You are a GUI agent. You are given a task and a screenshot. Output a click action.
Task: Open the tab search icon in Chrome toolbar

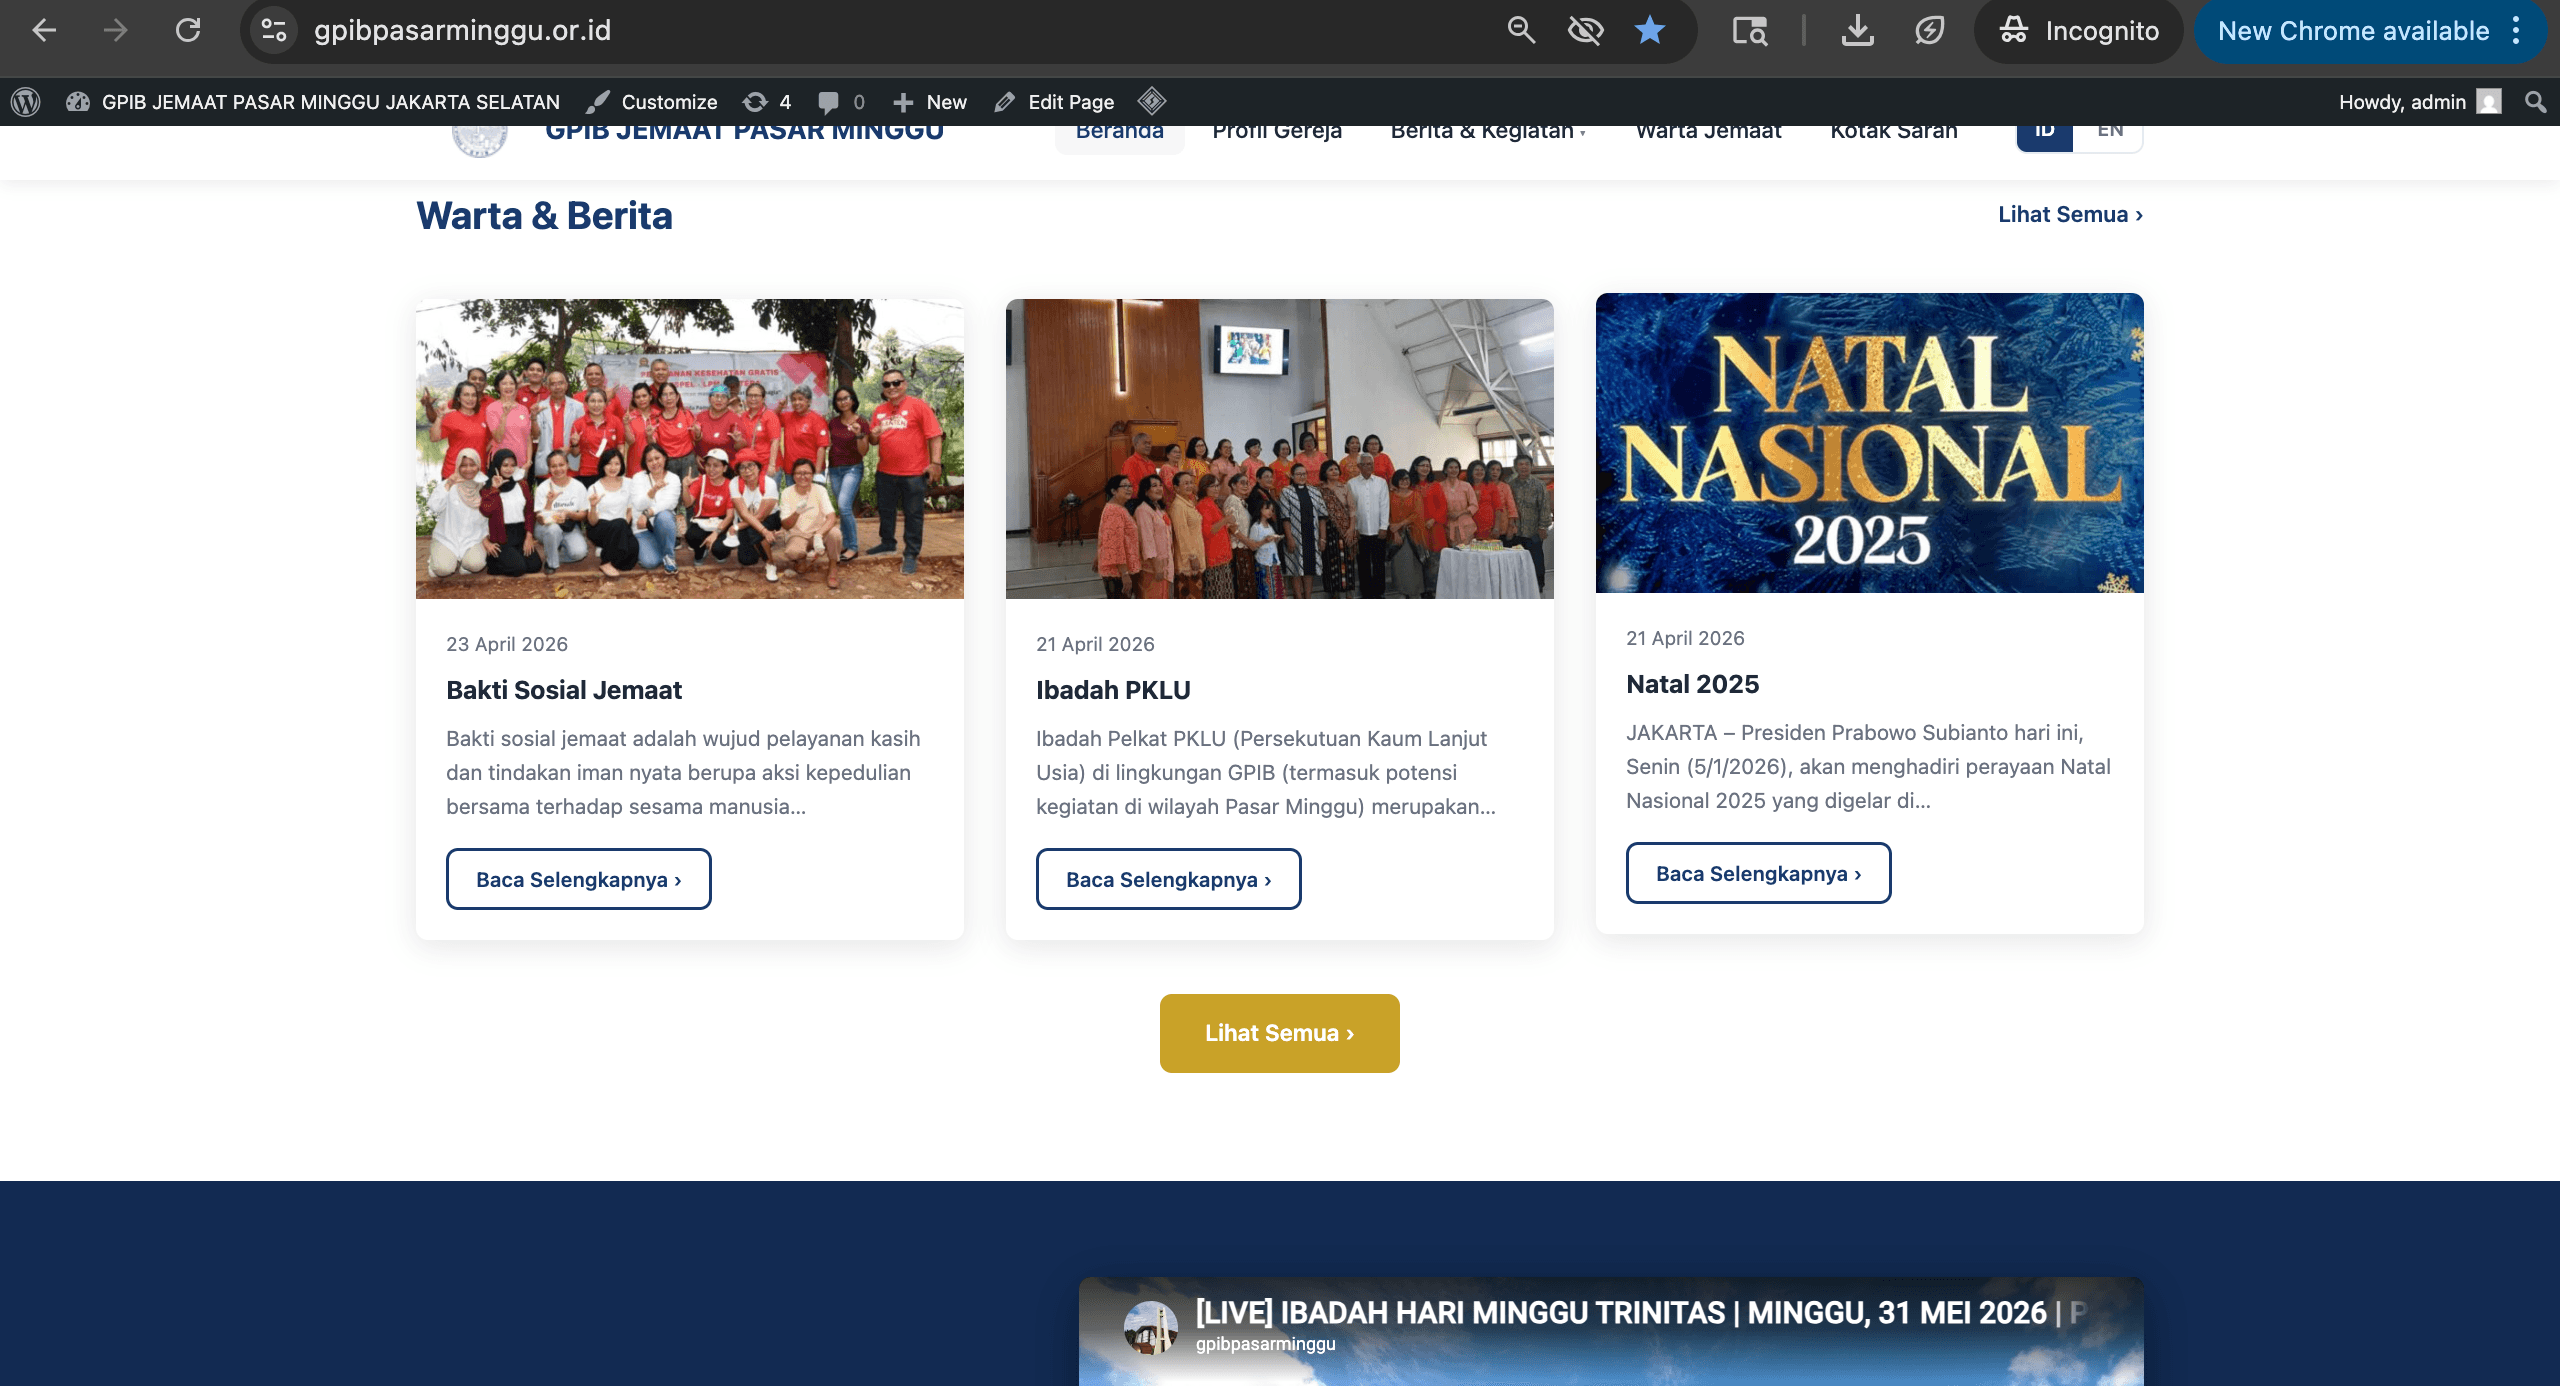[1750, 30]
